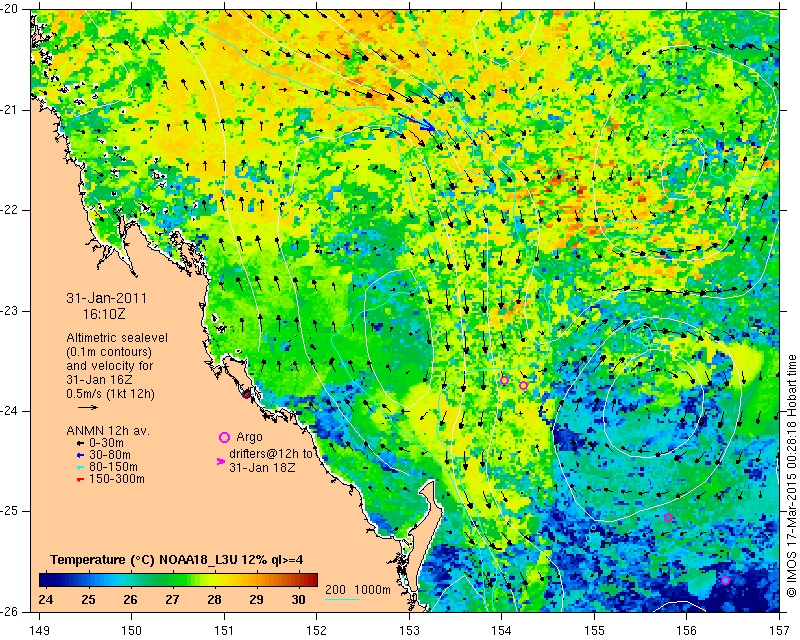Click the 'and velocity for' text

point(109,366)
